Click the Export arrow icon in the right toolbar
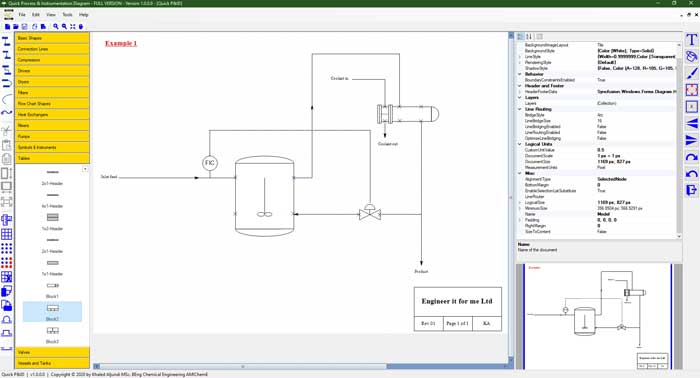Screen dimensions: 700x378 (x=691, y=190)
